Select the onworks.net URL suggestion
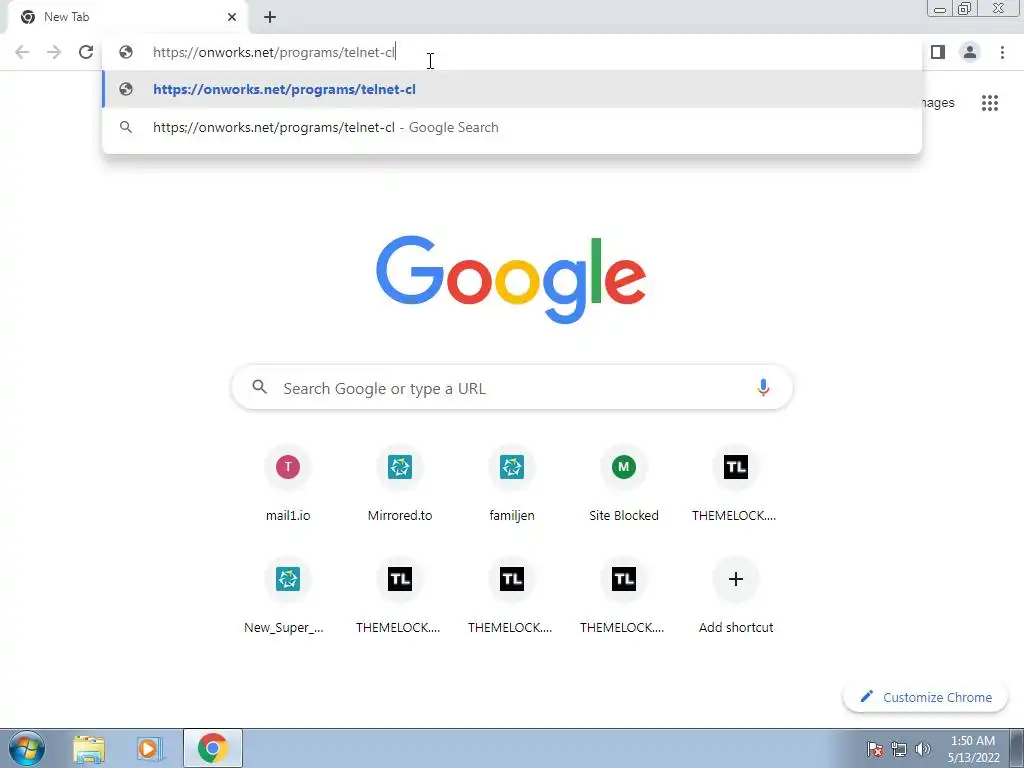 coord(512,89)
